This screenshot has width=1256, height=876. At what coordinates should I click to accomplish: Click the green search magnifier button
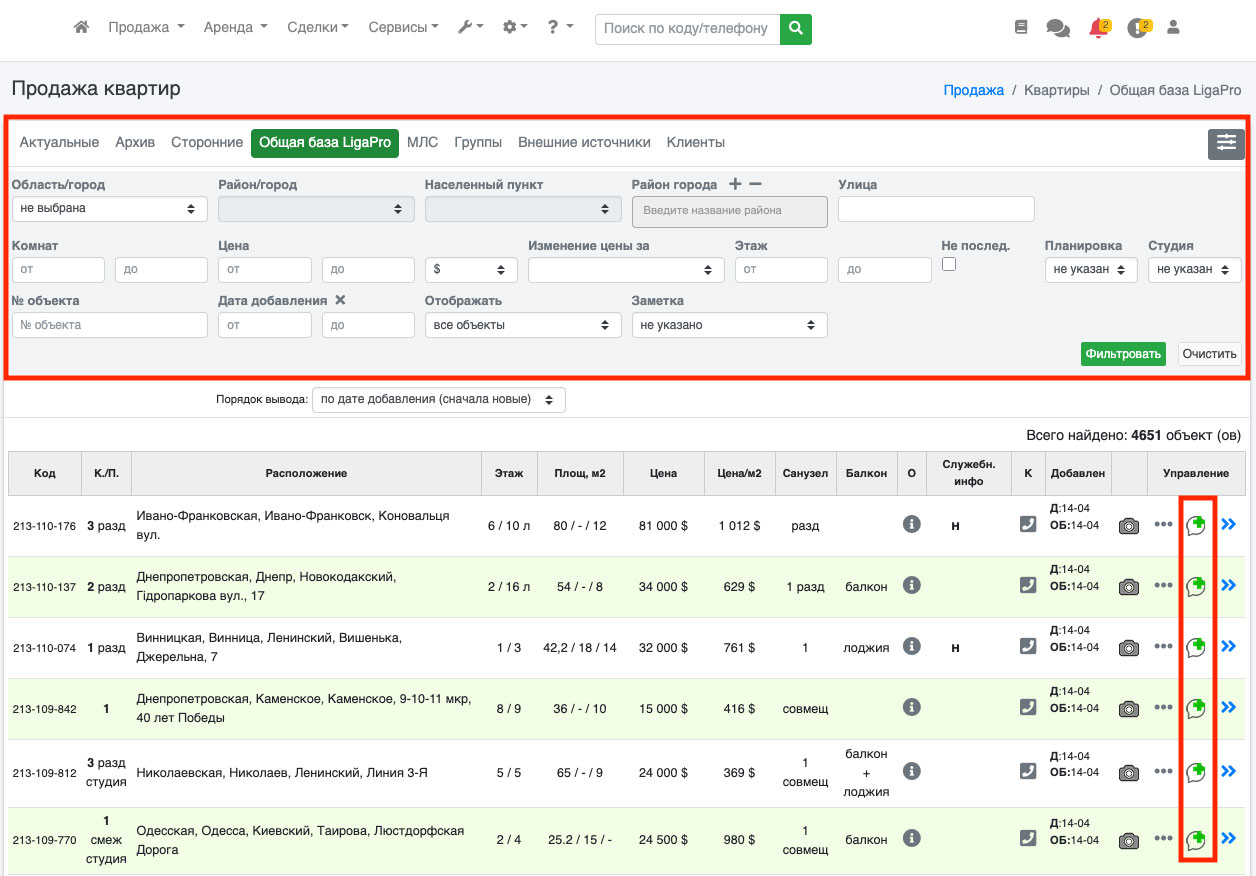pyautogui.click(x=796, y=29)
